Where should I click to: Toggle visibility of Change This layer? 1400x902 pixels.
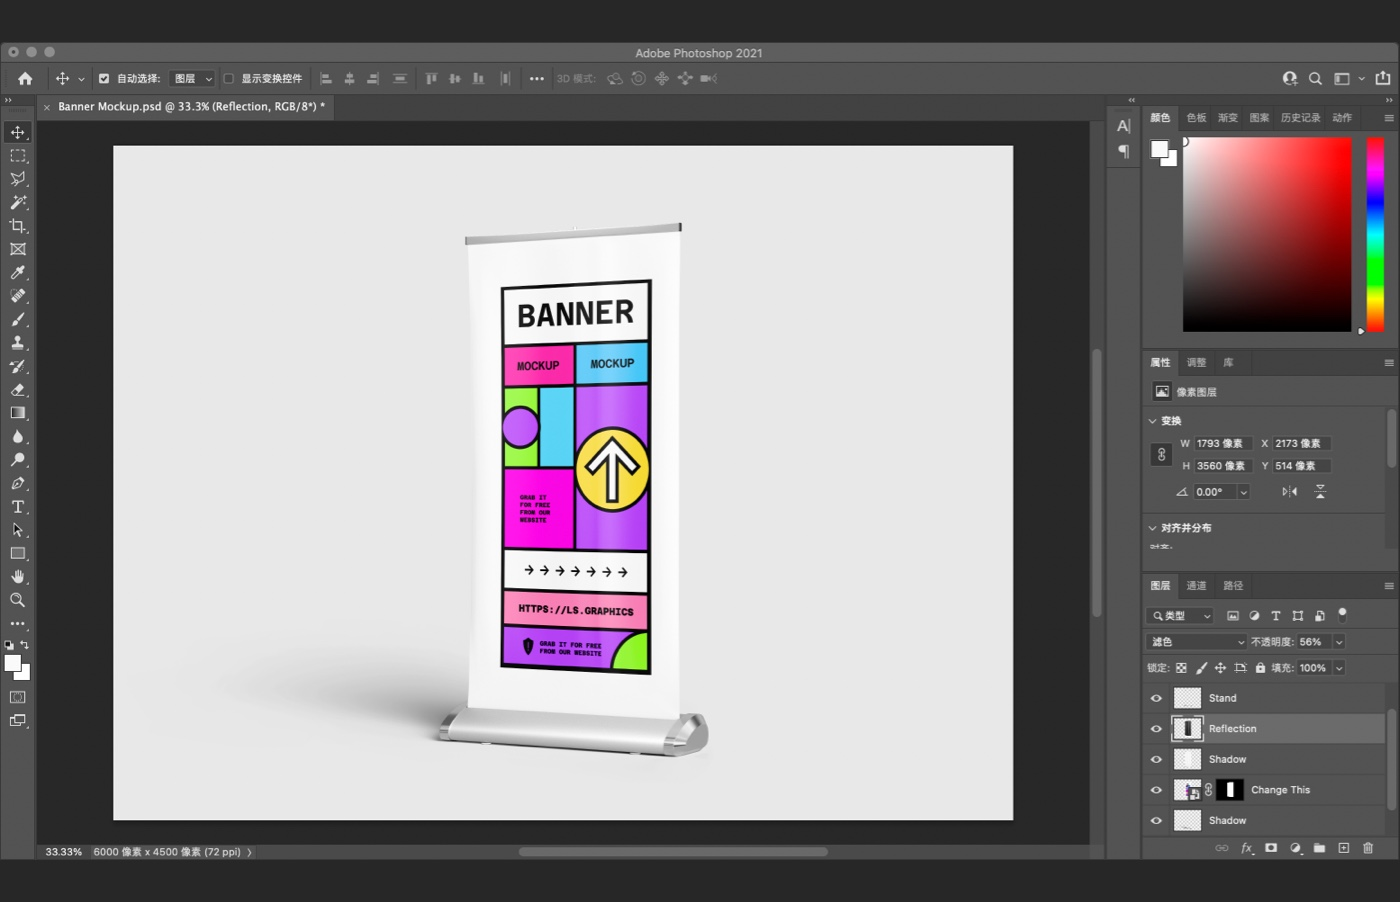(x=1156, y=790)
